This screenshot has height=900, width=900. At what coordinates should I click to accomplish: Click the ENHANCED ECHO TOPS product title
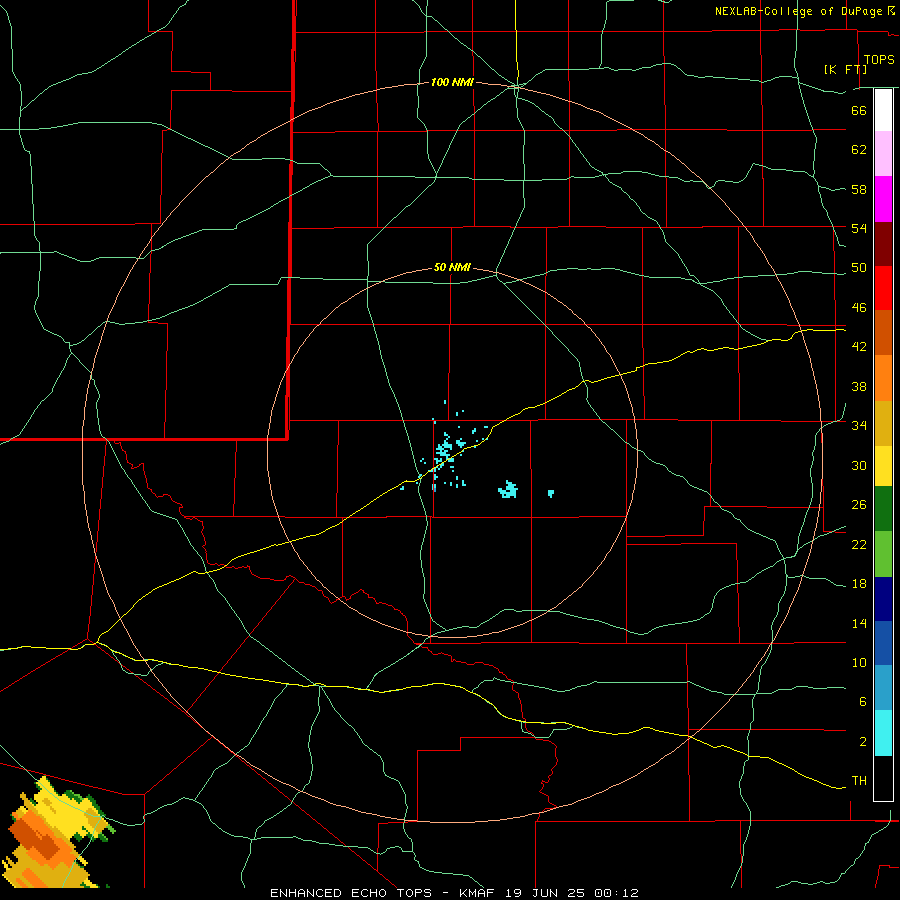click(351, 893)
